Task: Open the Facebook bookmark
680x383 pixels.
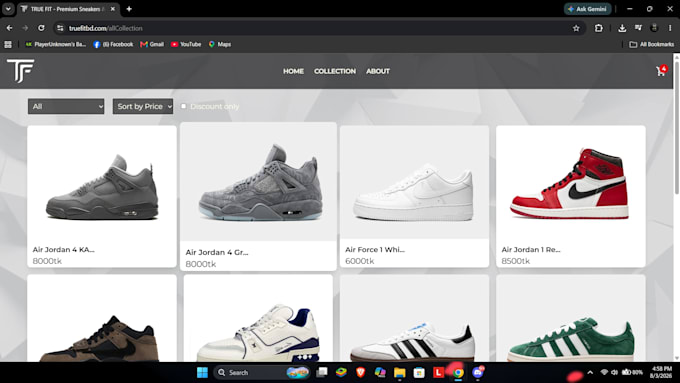Action: coord(114,44)
